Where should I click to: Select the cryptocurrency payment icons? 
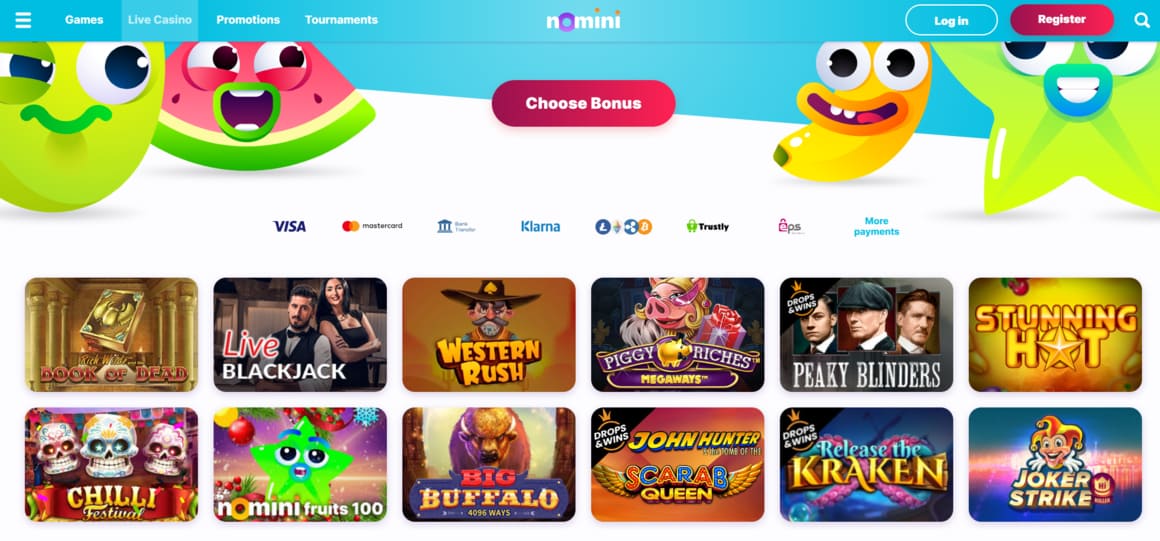tap(624, 226)
